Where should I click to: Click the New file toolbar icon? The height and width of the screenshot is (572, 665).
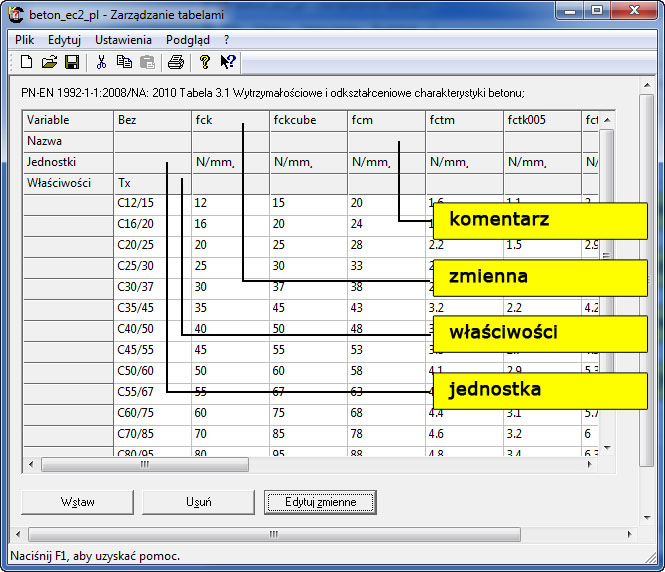pyautogui.click(x=27, y=62)
